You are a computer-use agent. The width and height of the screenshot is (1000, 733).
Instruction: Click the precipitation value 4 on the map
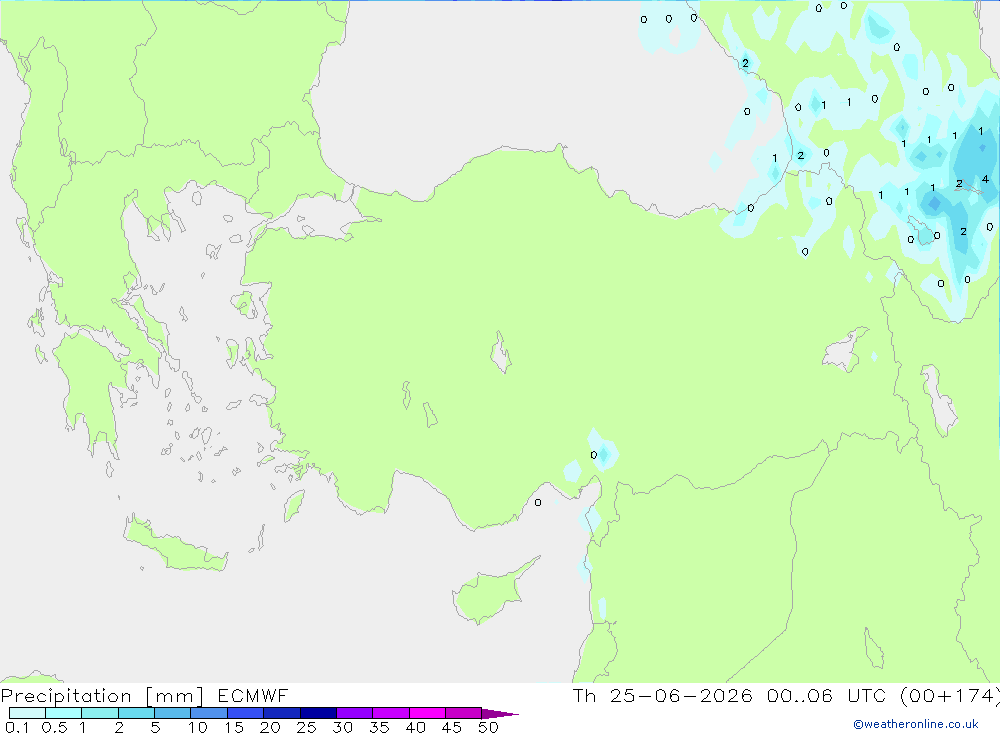click(985, 179)
